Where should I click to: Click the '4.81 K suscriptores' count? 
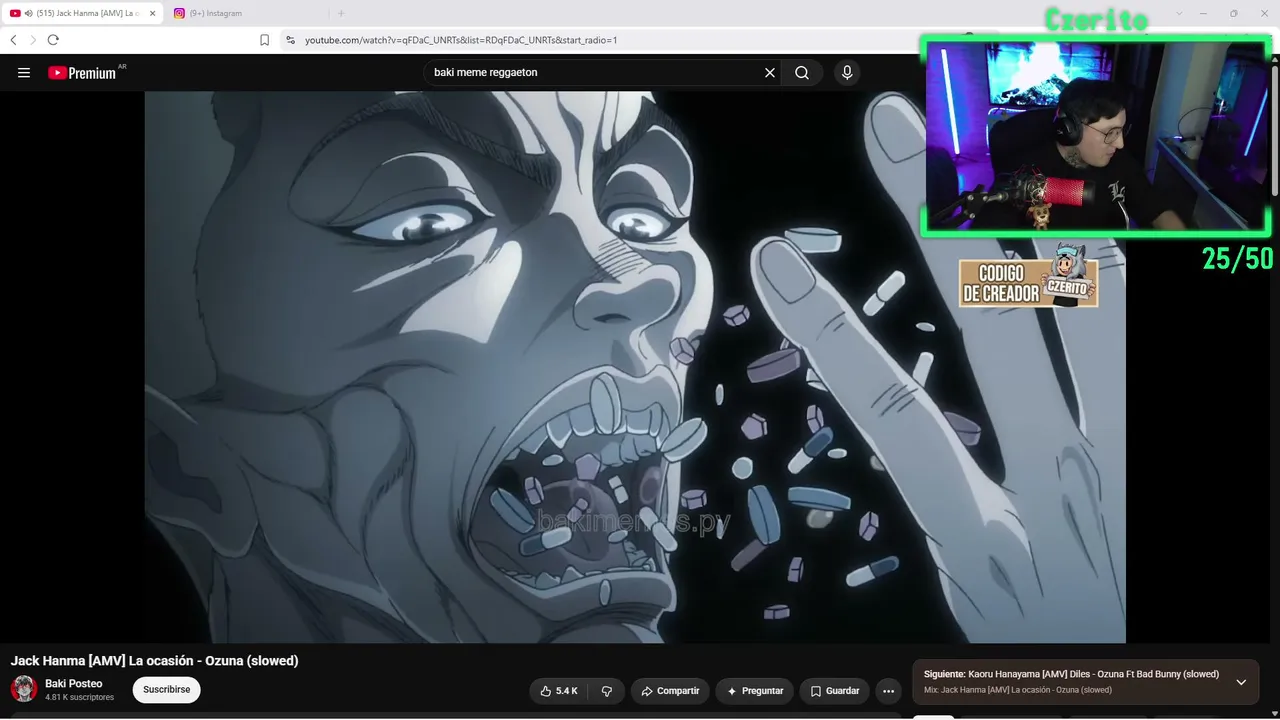[x=80, y=698]
